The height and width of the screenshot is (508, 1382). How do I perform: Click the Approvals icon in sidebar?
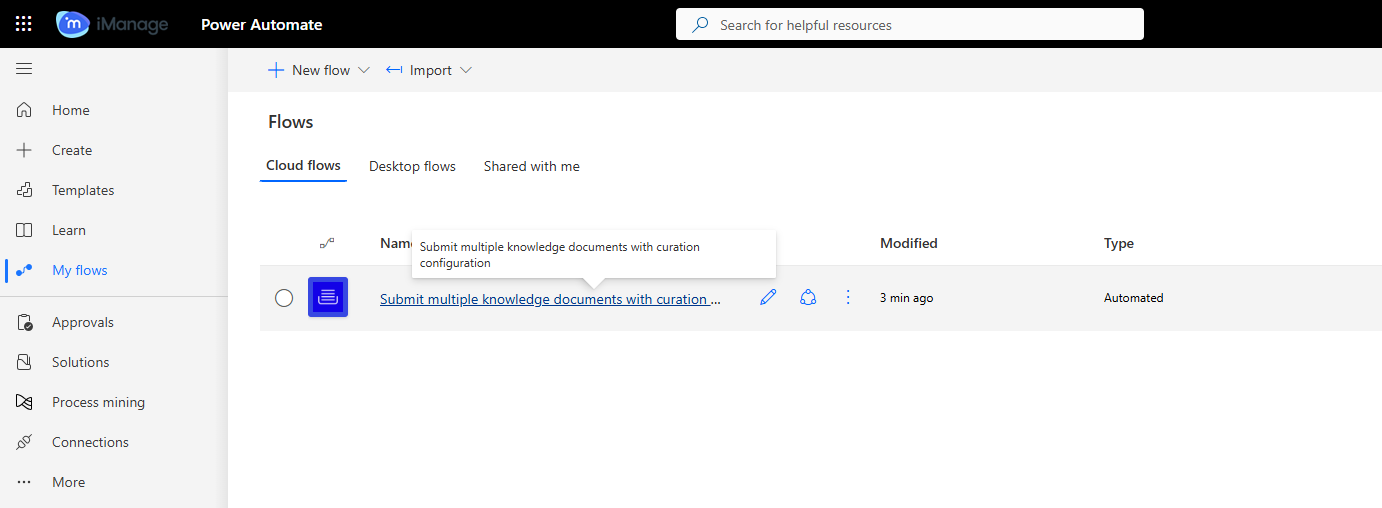point(25,322)
